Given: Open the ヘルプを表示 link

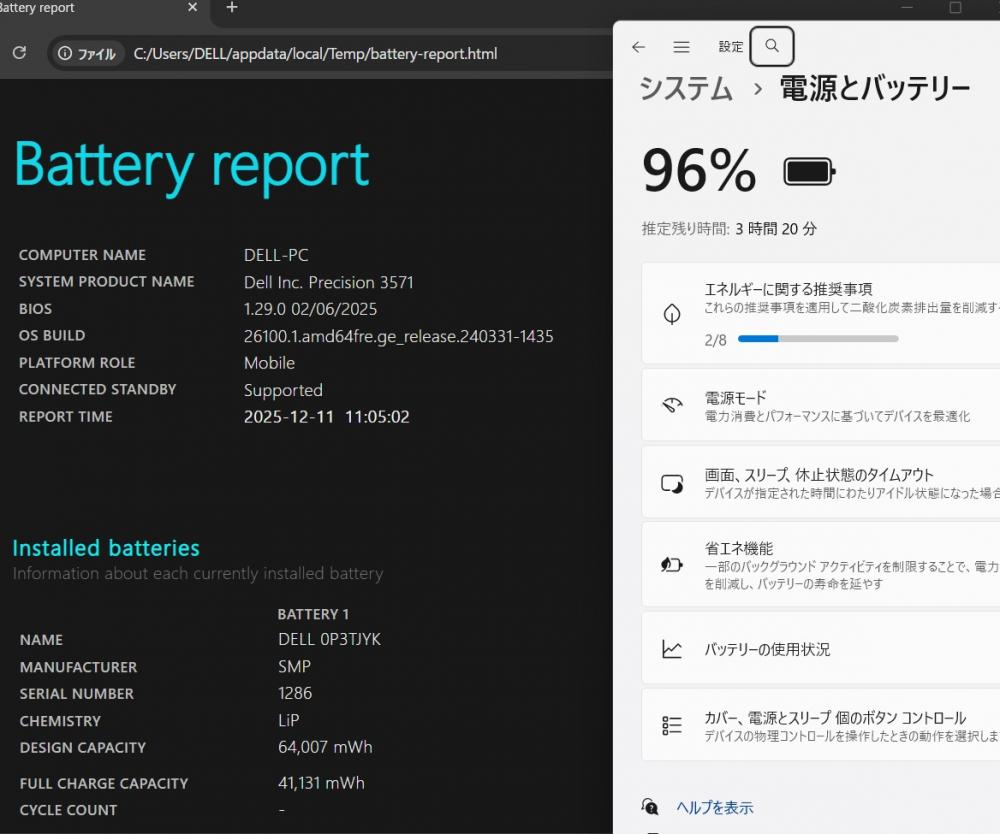Looking at the screenshot, I should click(715, 807).
